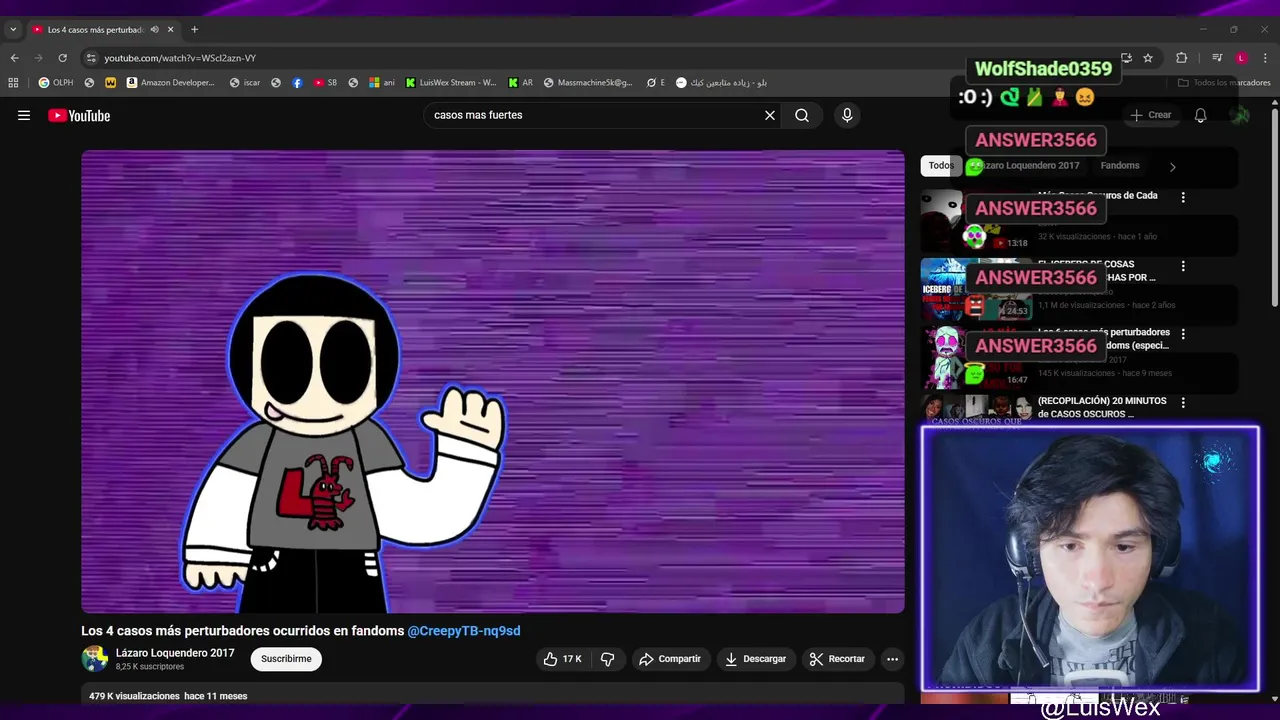
Task: Dislike the video
Action: click(607, 659)
